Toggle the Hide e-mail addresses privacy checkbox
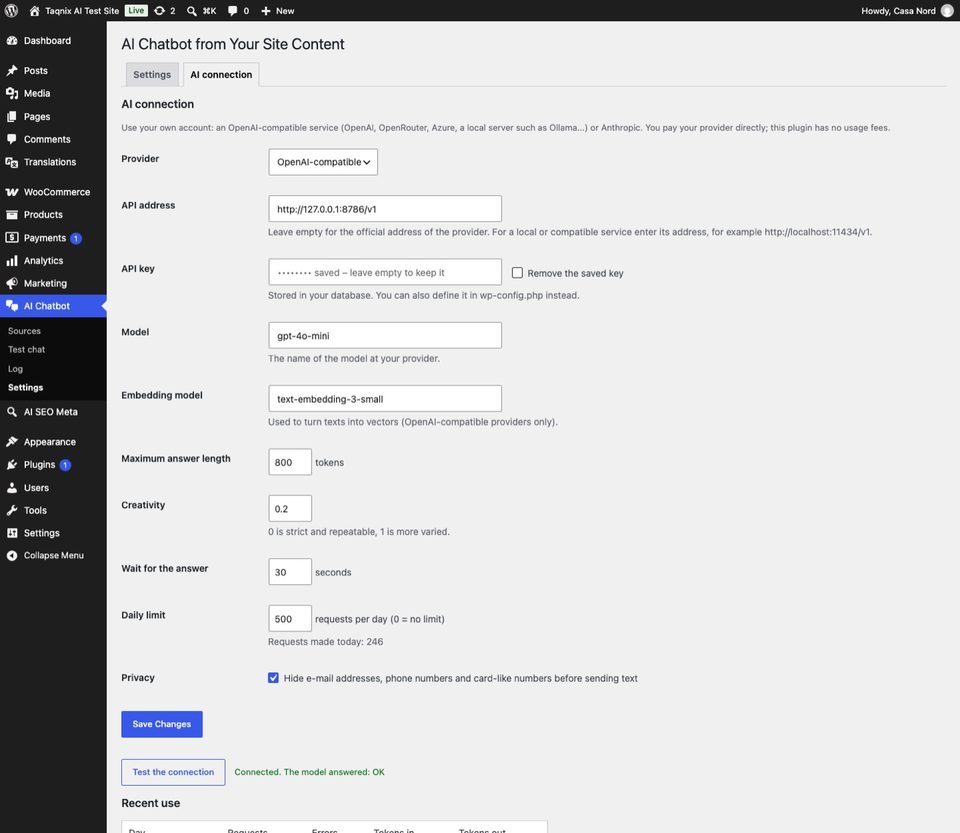 273,678
